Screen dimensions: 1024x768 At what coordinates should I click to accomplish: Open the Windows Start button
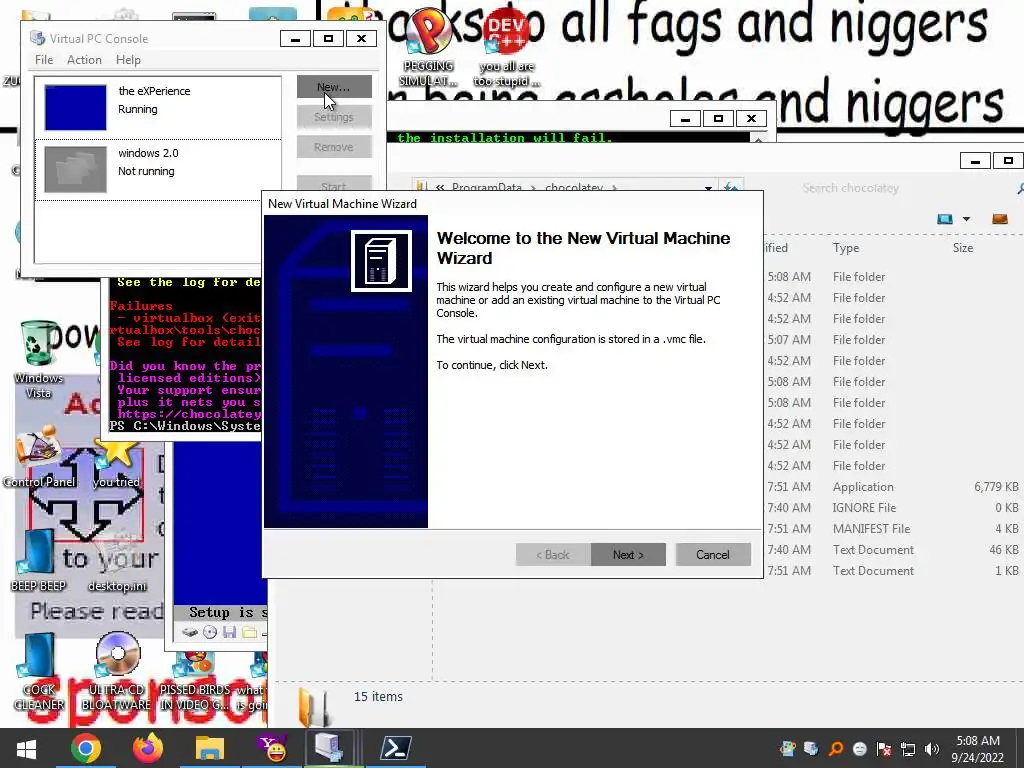point(26,748)
